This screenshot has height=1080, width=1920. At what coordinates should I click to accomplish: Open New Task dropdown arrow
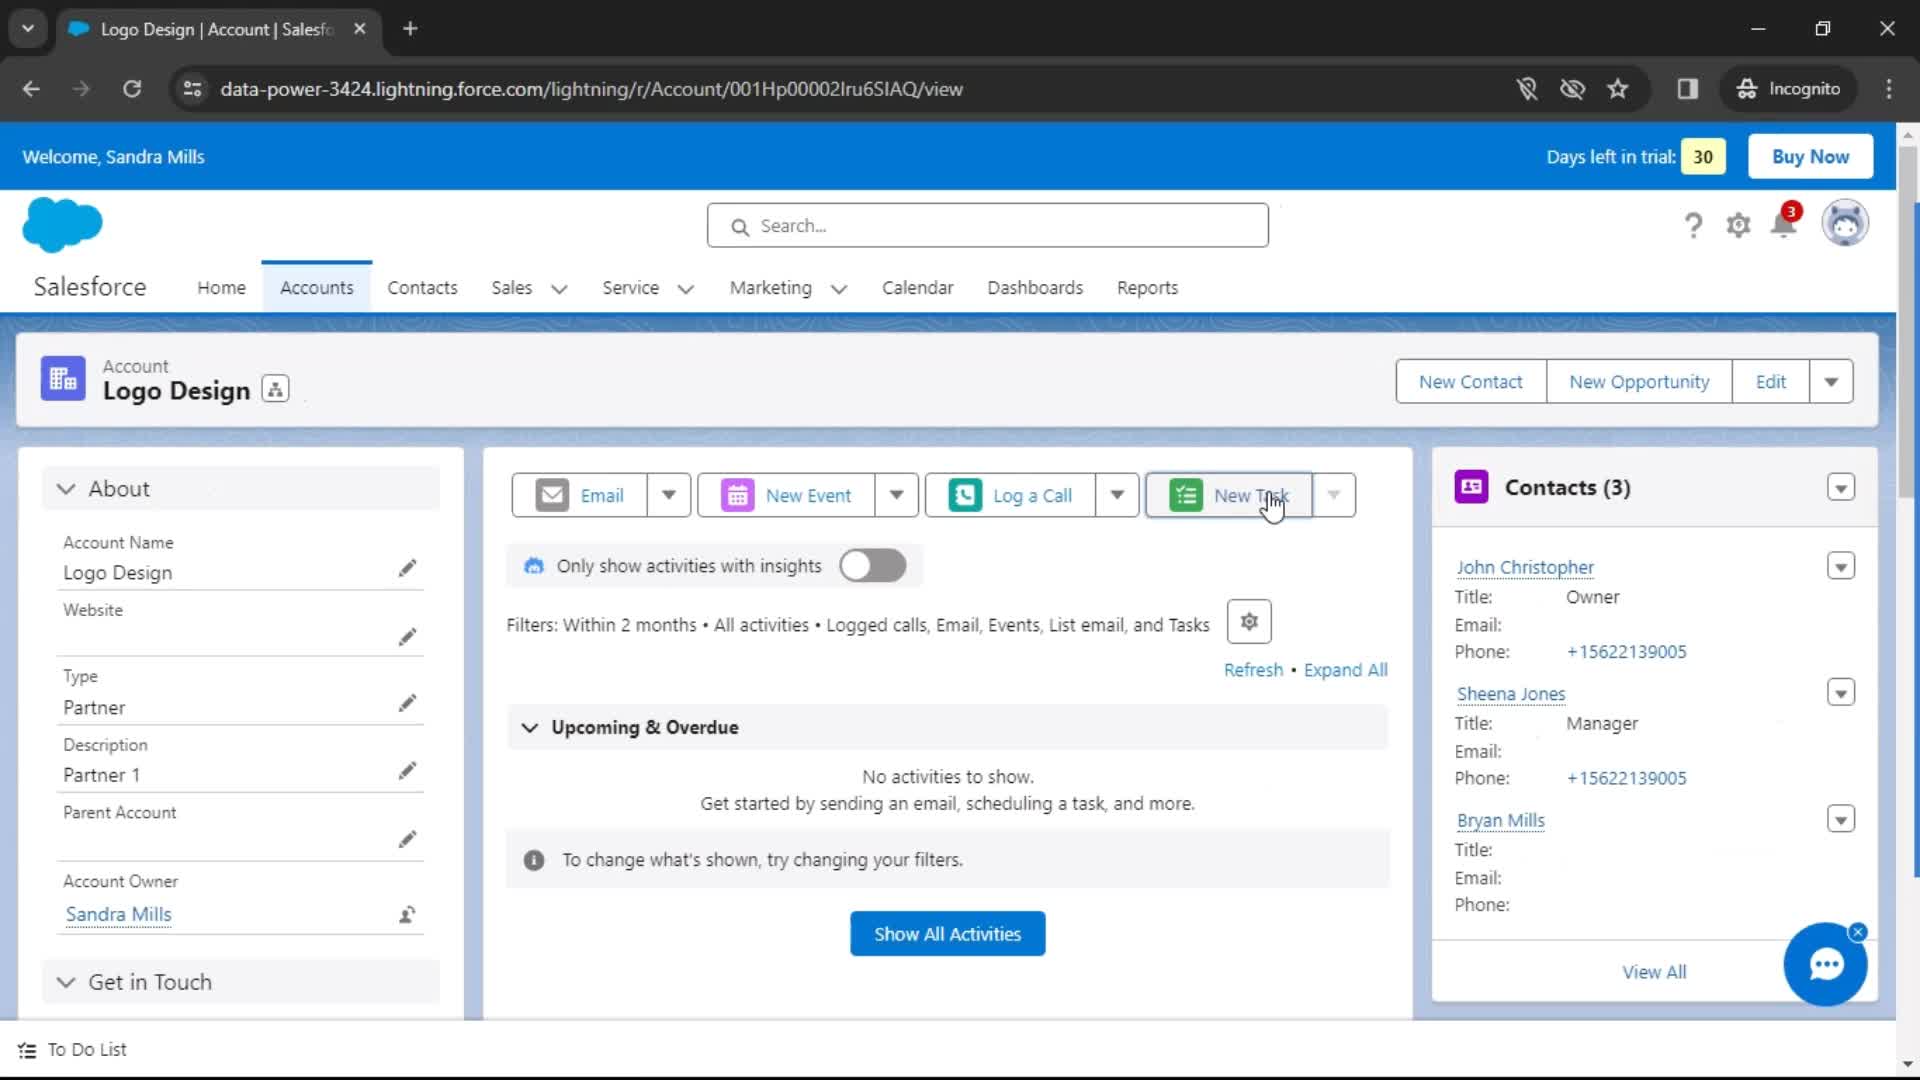coord(1334,495)
